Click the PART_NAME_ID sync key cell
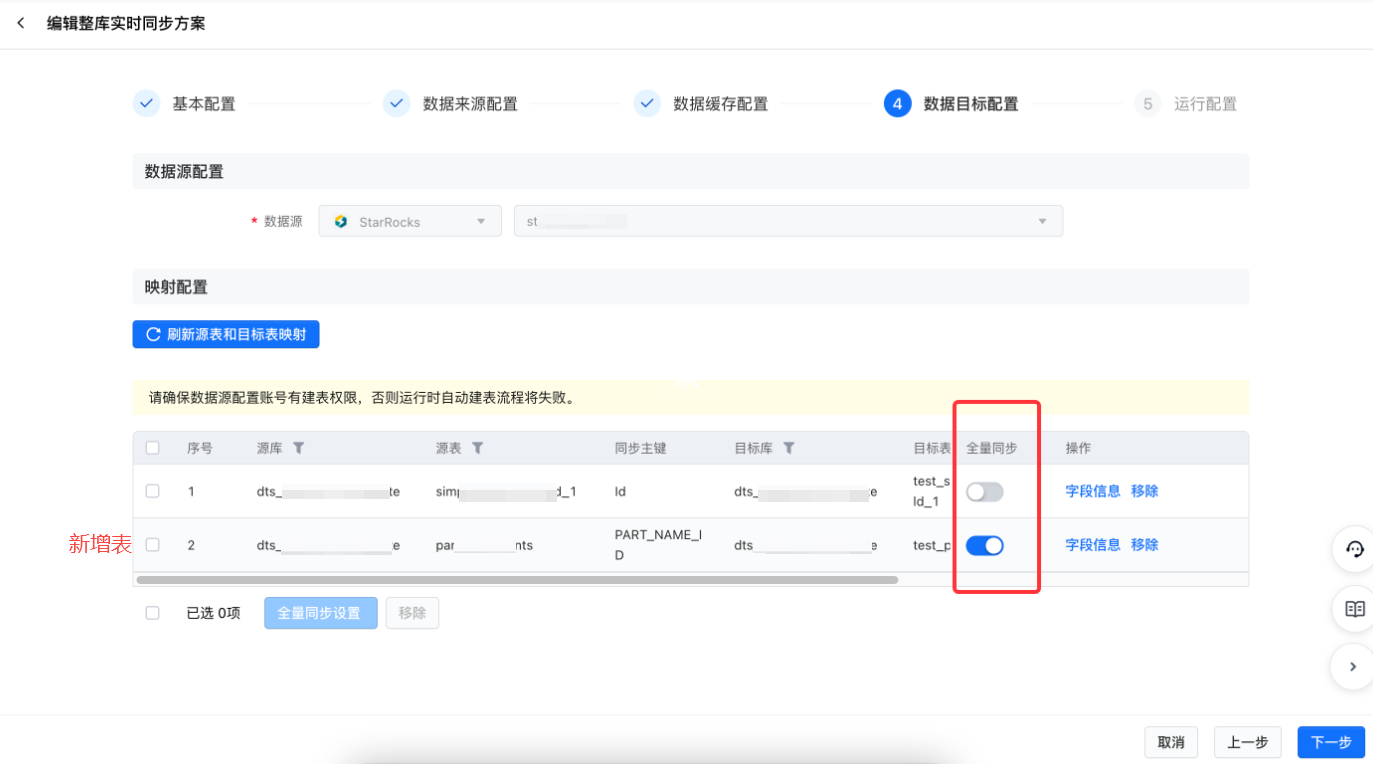The height and width of the screenshot is (764, 1373). (x=658, y=545)
